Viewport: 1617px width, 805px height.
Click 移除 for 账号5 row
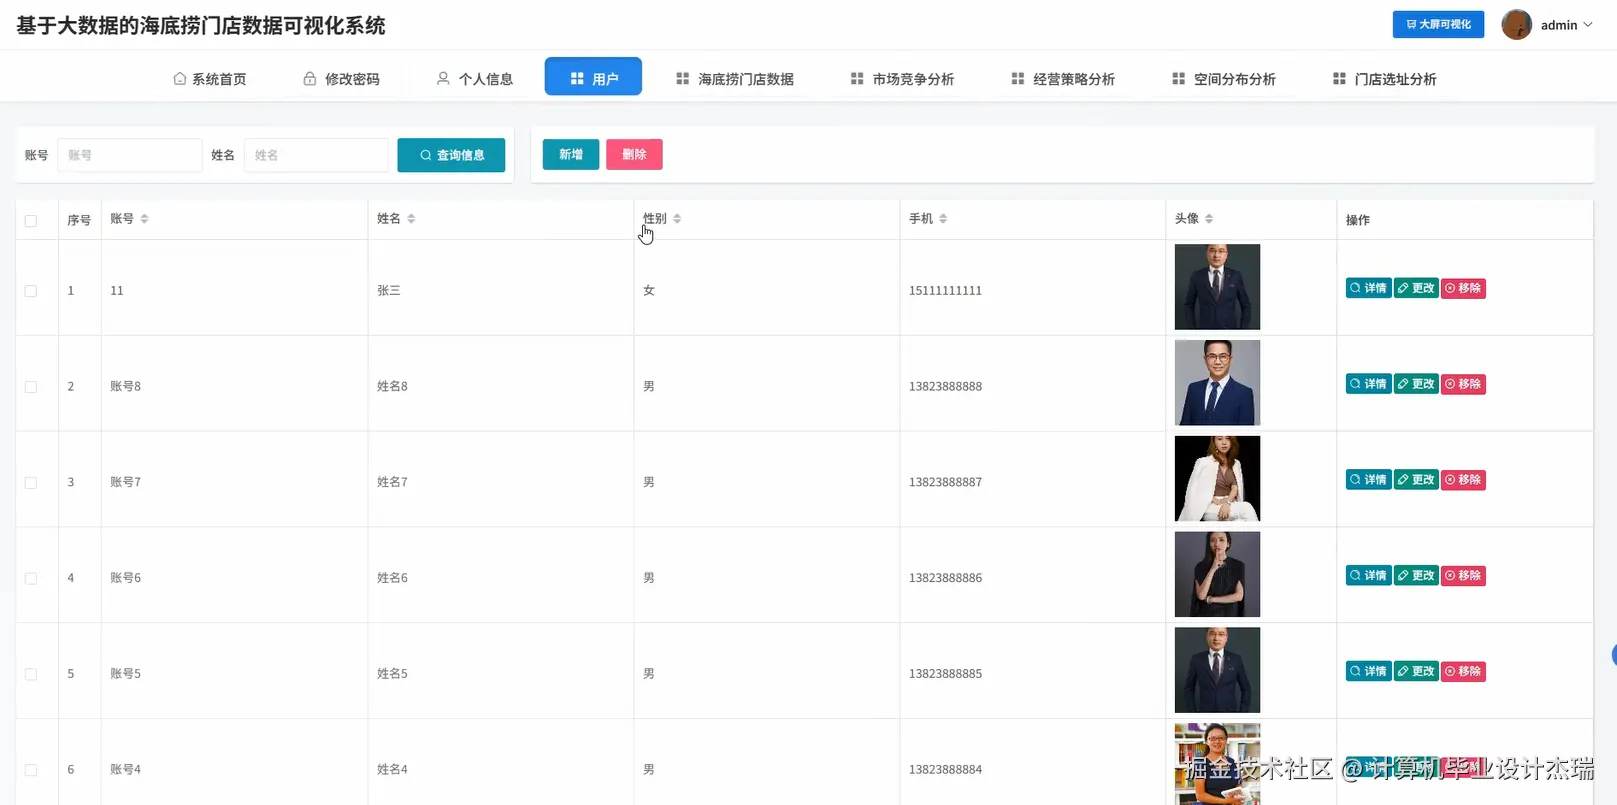1463,672
